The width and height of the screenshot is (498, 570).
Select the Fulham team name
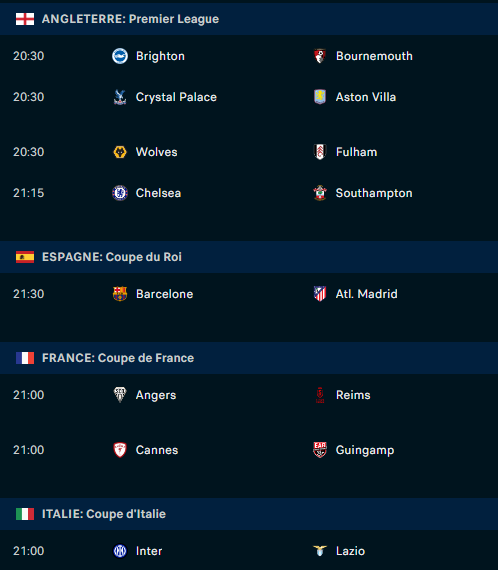pyautogui.click(x=357, y=152)
